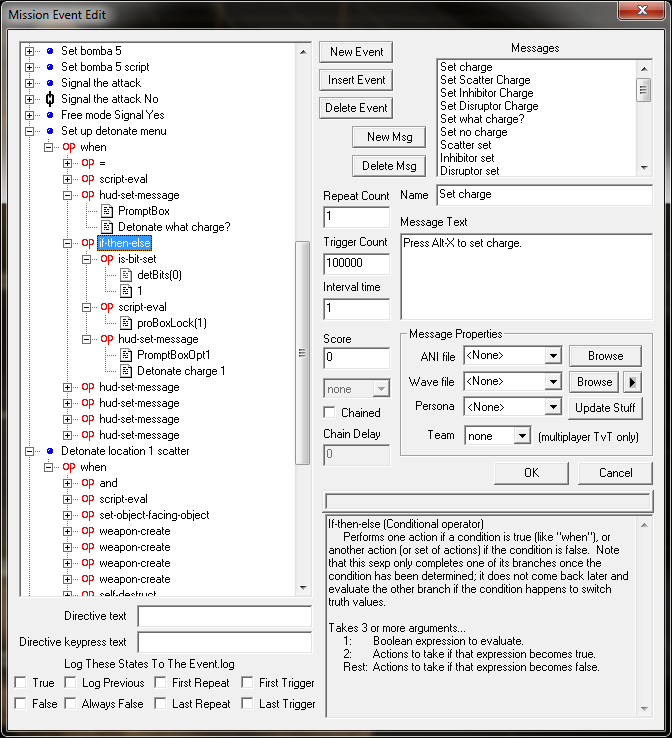Click the data icon beside value 1
672x738 pixels.
(126, 291)
